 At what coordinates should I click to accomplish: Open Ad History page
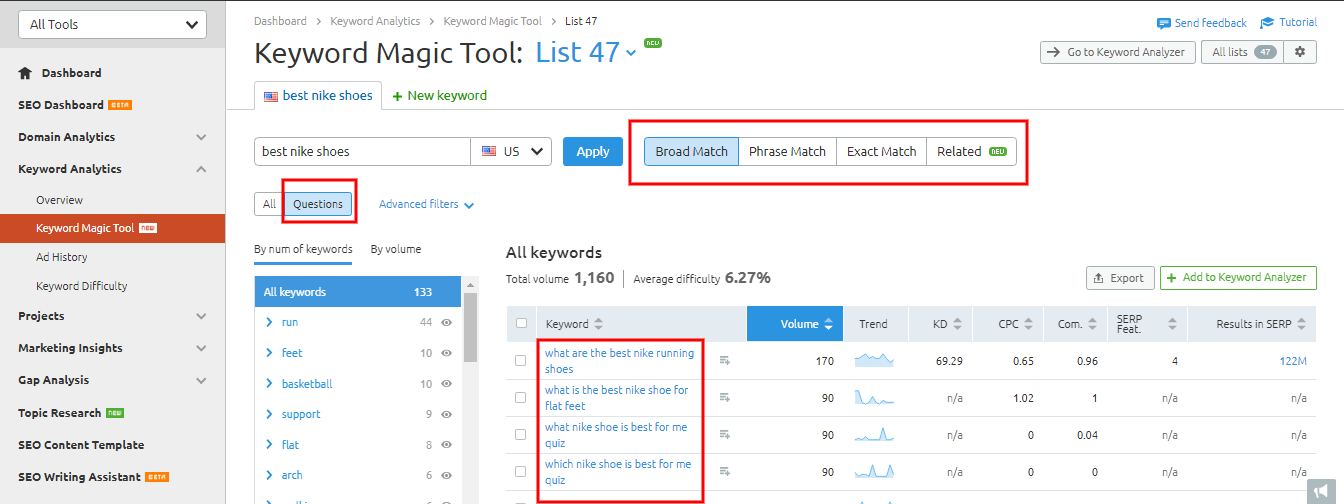[62, 257]
